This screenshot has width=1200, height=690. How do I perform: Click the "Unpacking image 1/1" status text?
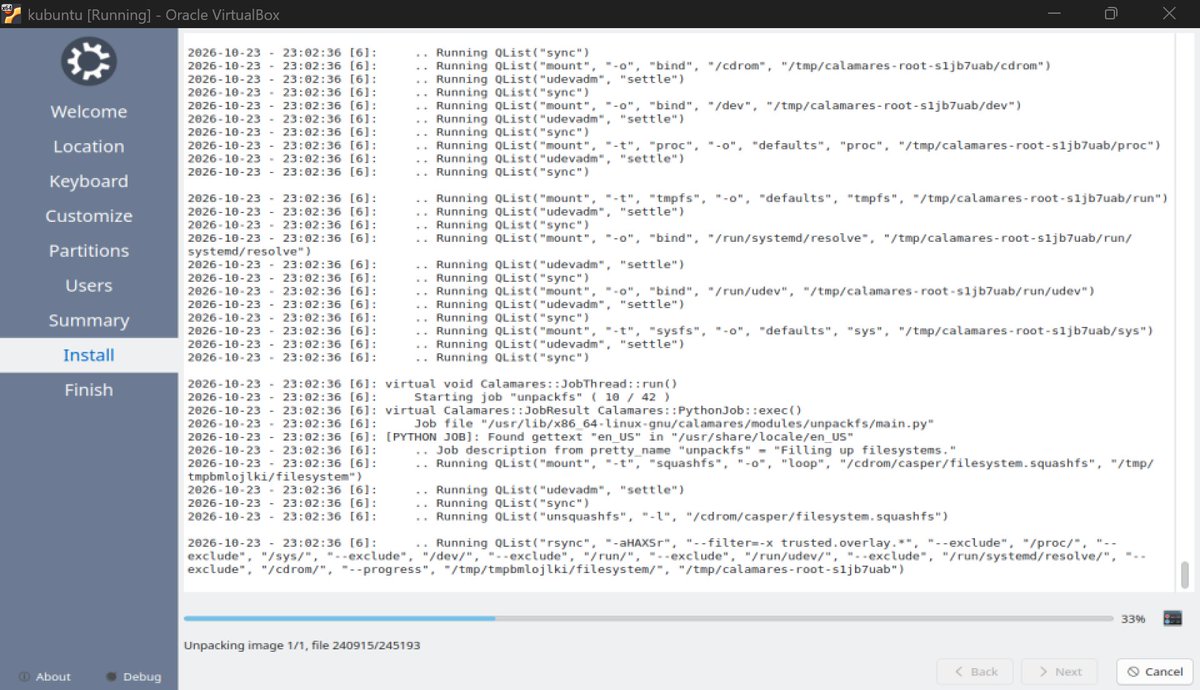[x=302, y=646]
